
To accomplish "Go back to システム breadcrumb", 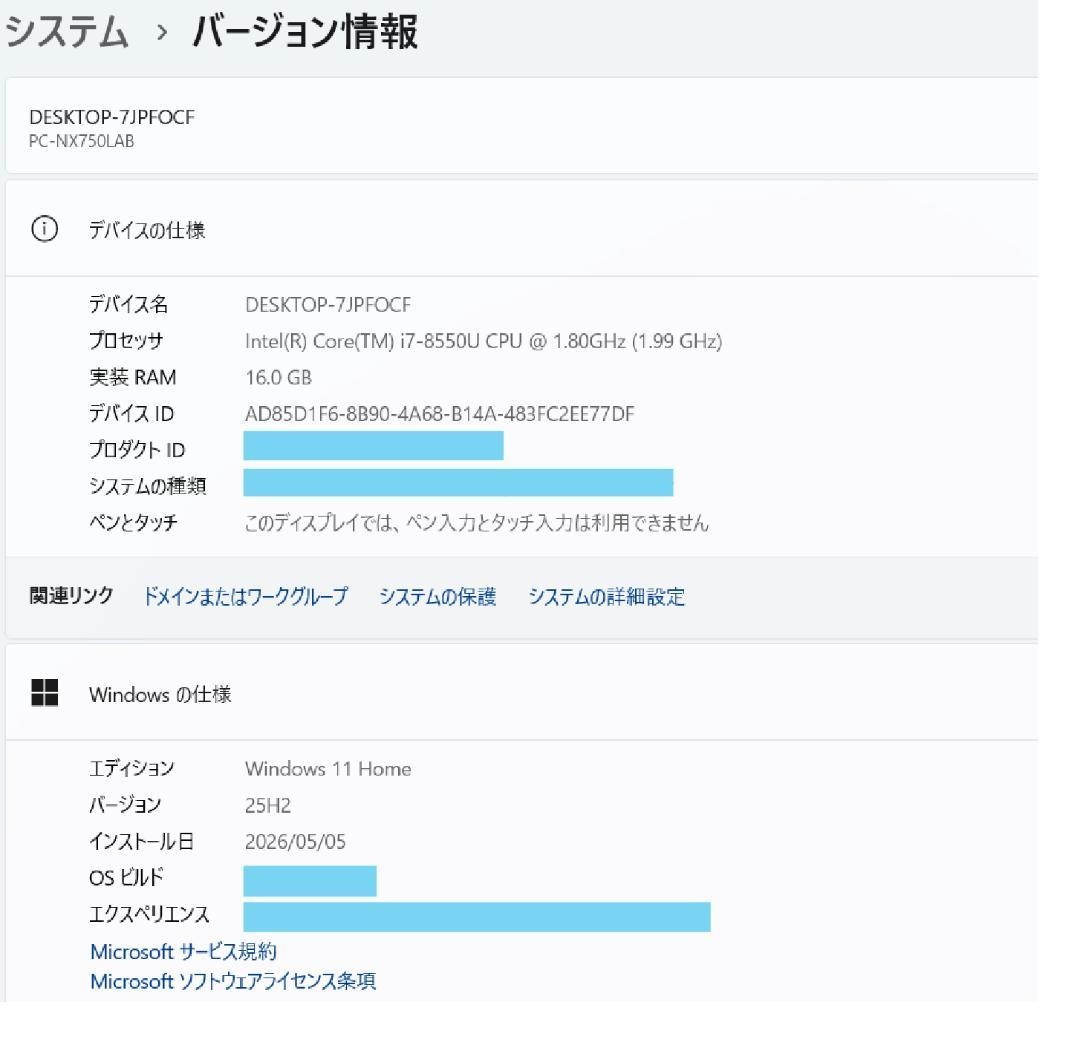I will [67, 32].
